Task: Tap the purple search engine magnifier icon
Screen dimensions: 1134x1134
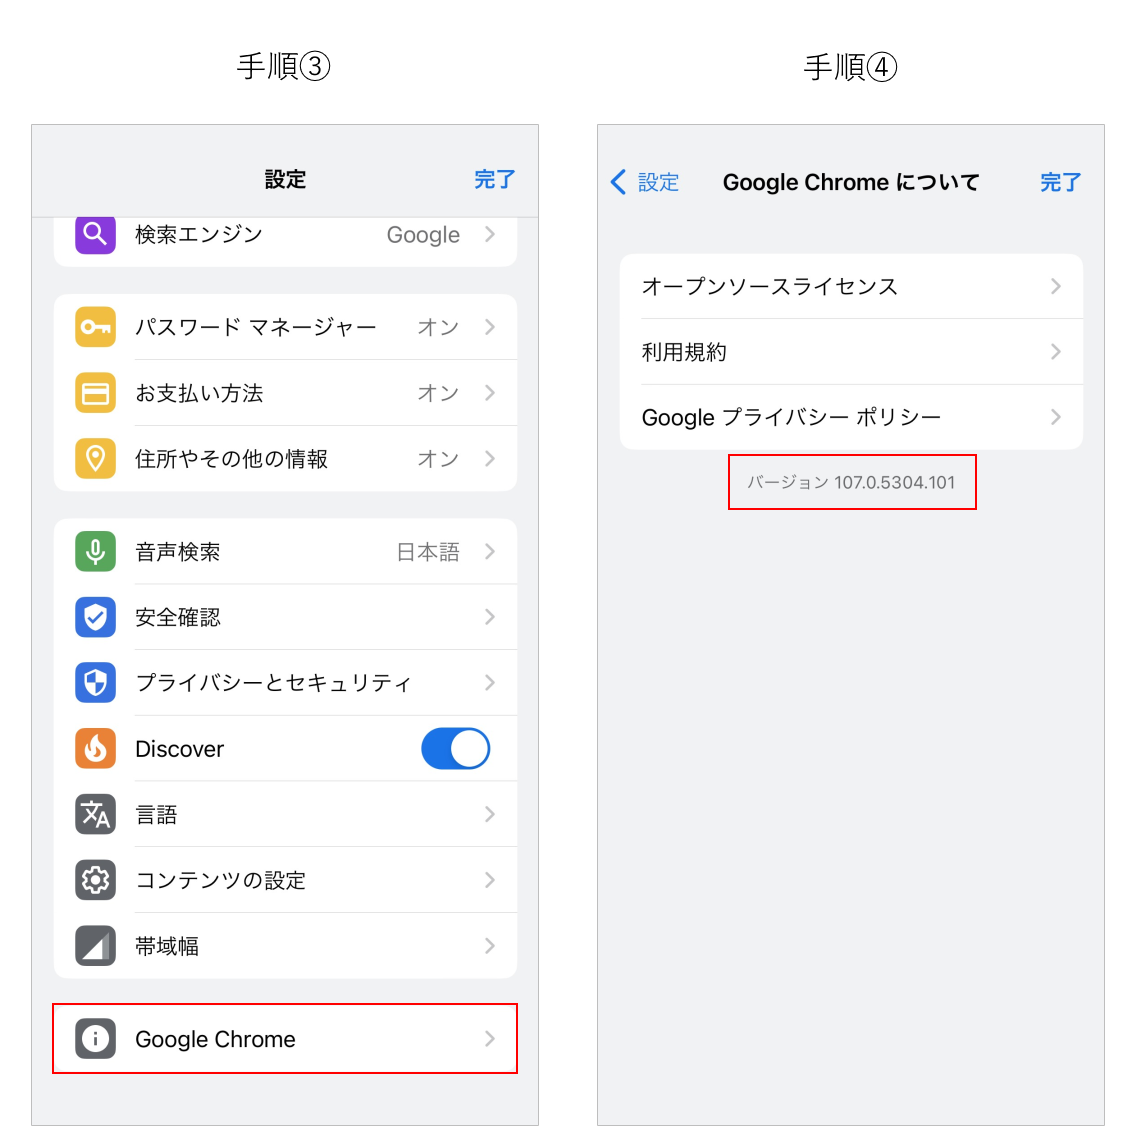Action: (x=95, y=234)
